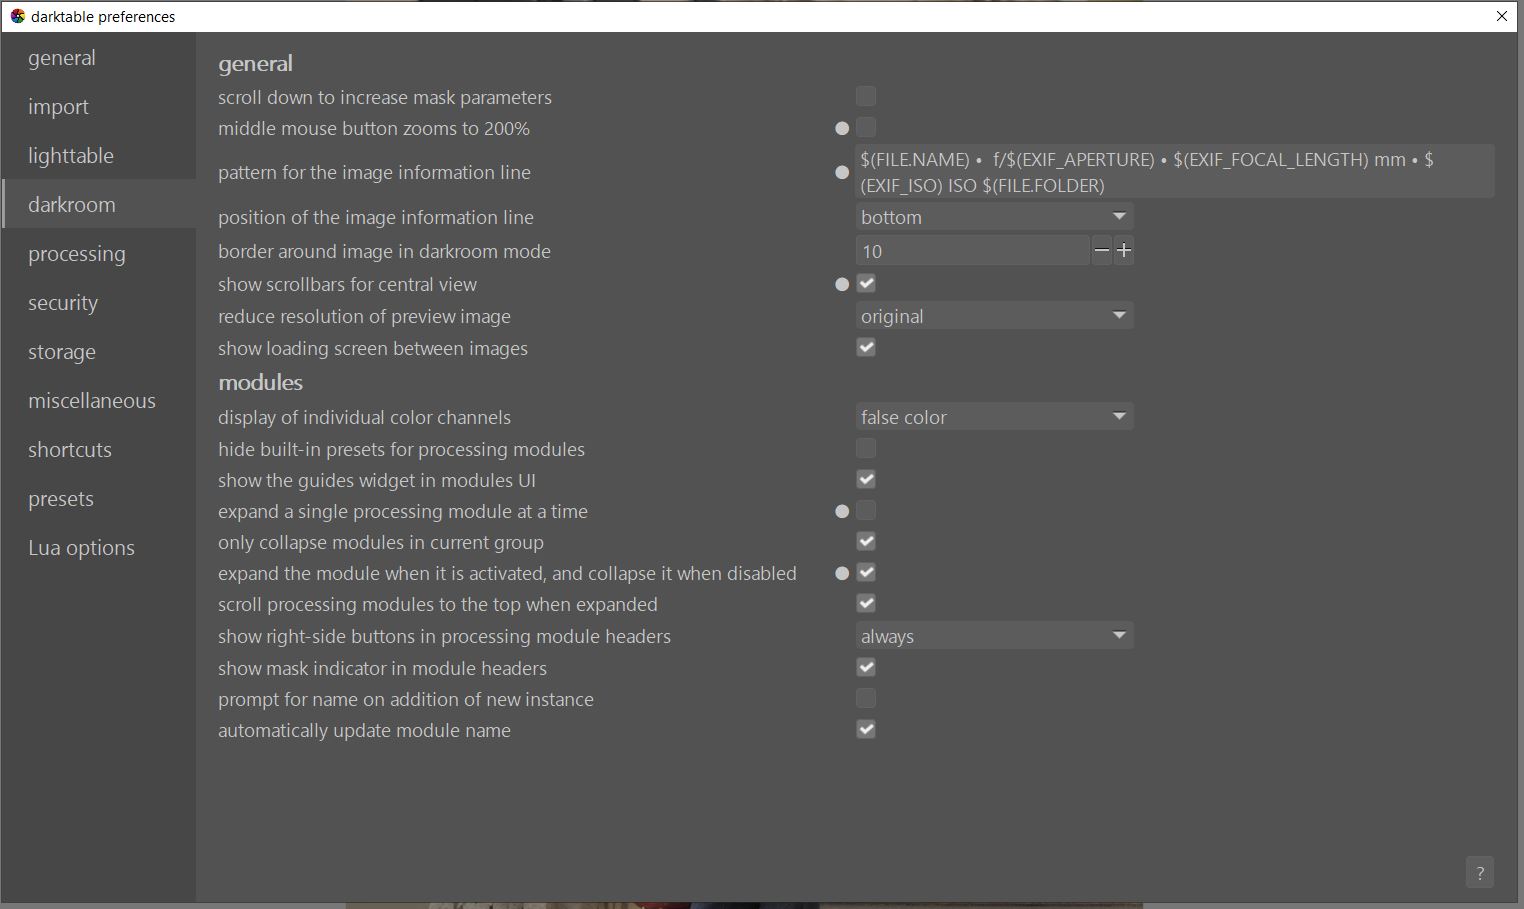Open position of image information line dropdown
The width and height of the screenshot is (1524, 909).
coord(995,217)
